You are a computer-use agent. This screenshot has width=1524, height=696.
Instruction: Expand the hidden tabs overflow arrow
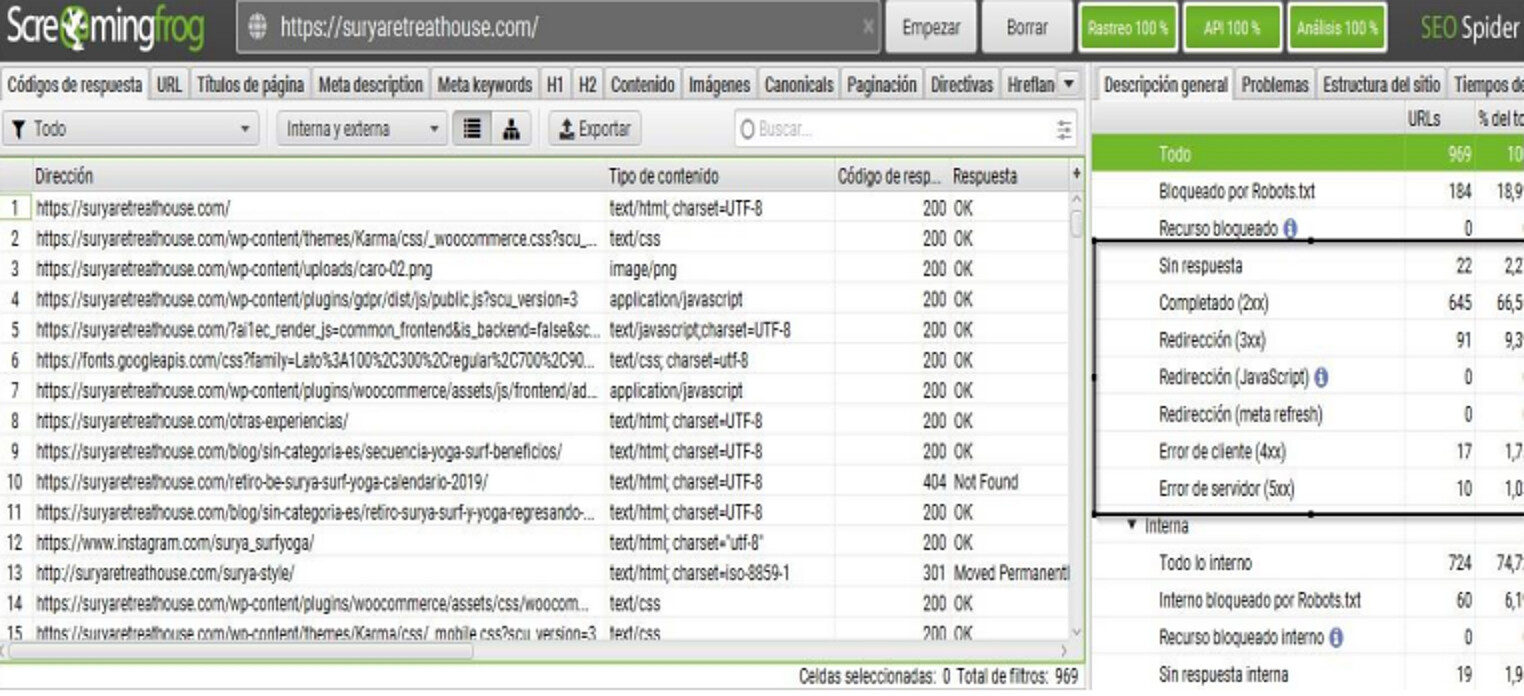pos(1069,85)
